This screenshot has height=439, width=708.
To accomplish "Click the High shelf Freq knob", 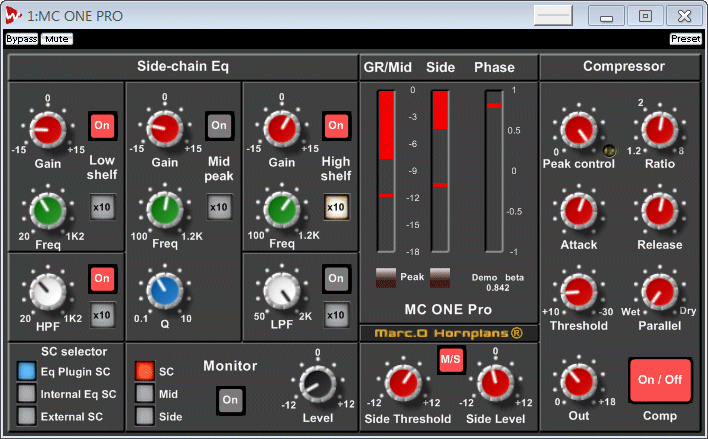I will (x=282, y=210).
